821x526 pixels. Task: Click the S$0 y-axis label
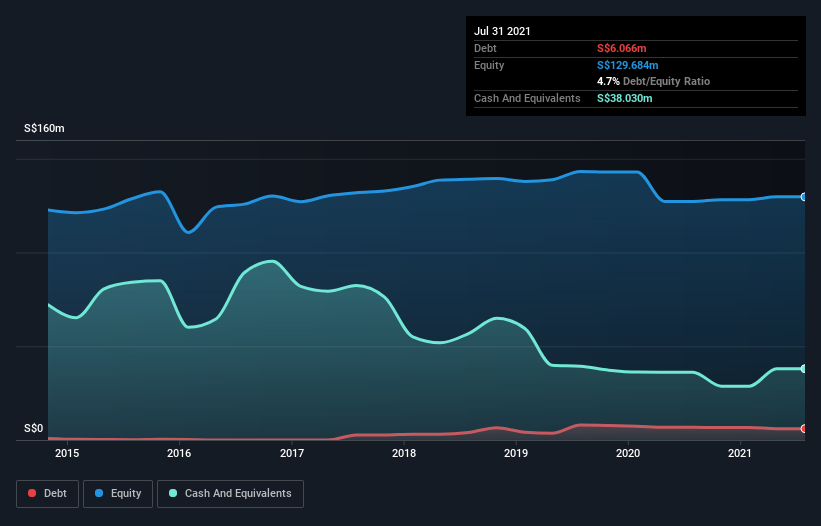point(34,428)
